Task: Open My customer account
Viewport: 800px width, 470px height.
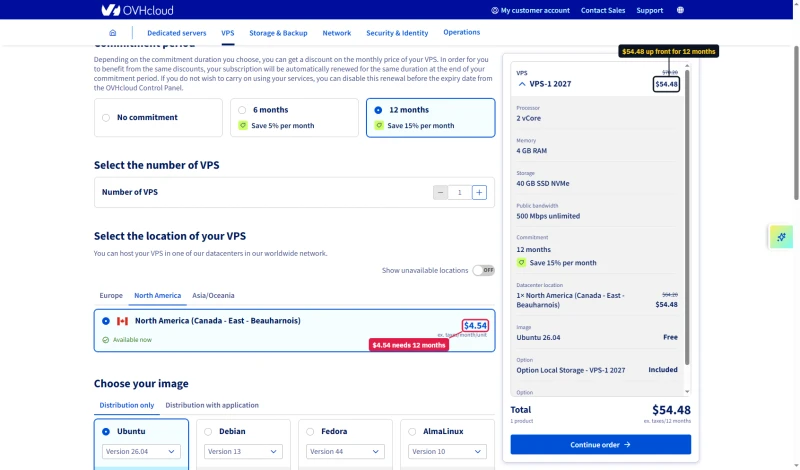Action: [x=531, y=10]
